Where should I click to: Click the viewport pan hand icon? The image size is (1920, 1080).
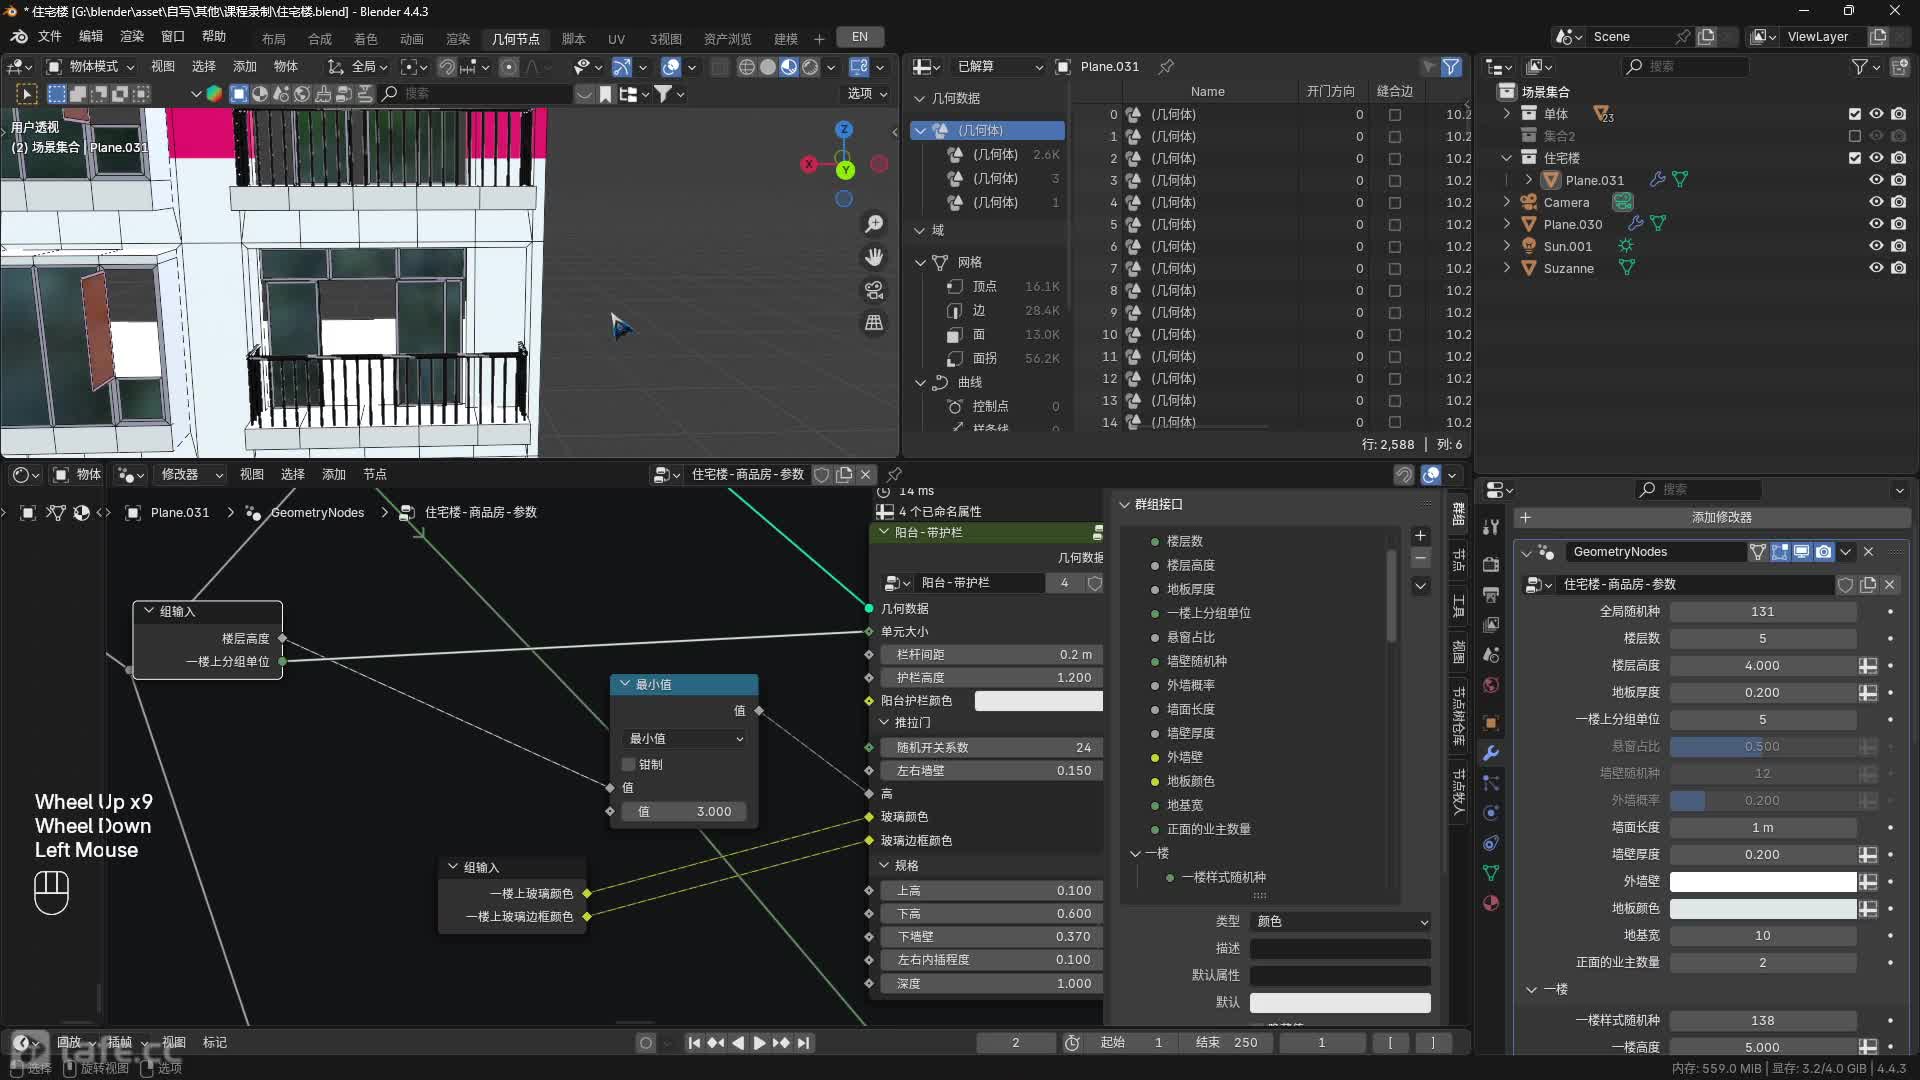pos(874,257)
